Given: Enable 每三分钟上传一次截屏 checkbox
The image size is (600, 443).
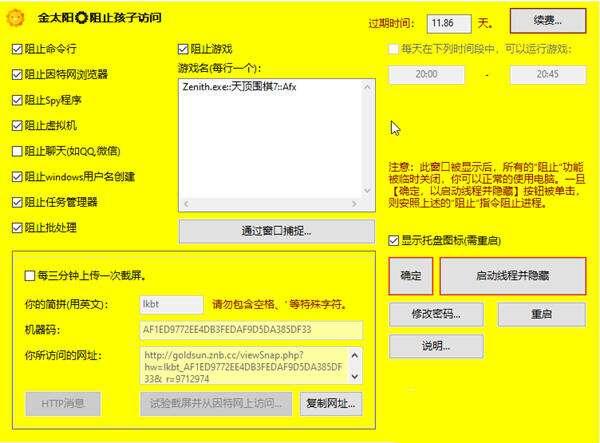Looking at the screenshot, I should click(x=30, y=275).
